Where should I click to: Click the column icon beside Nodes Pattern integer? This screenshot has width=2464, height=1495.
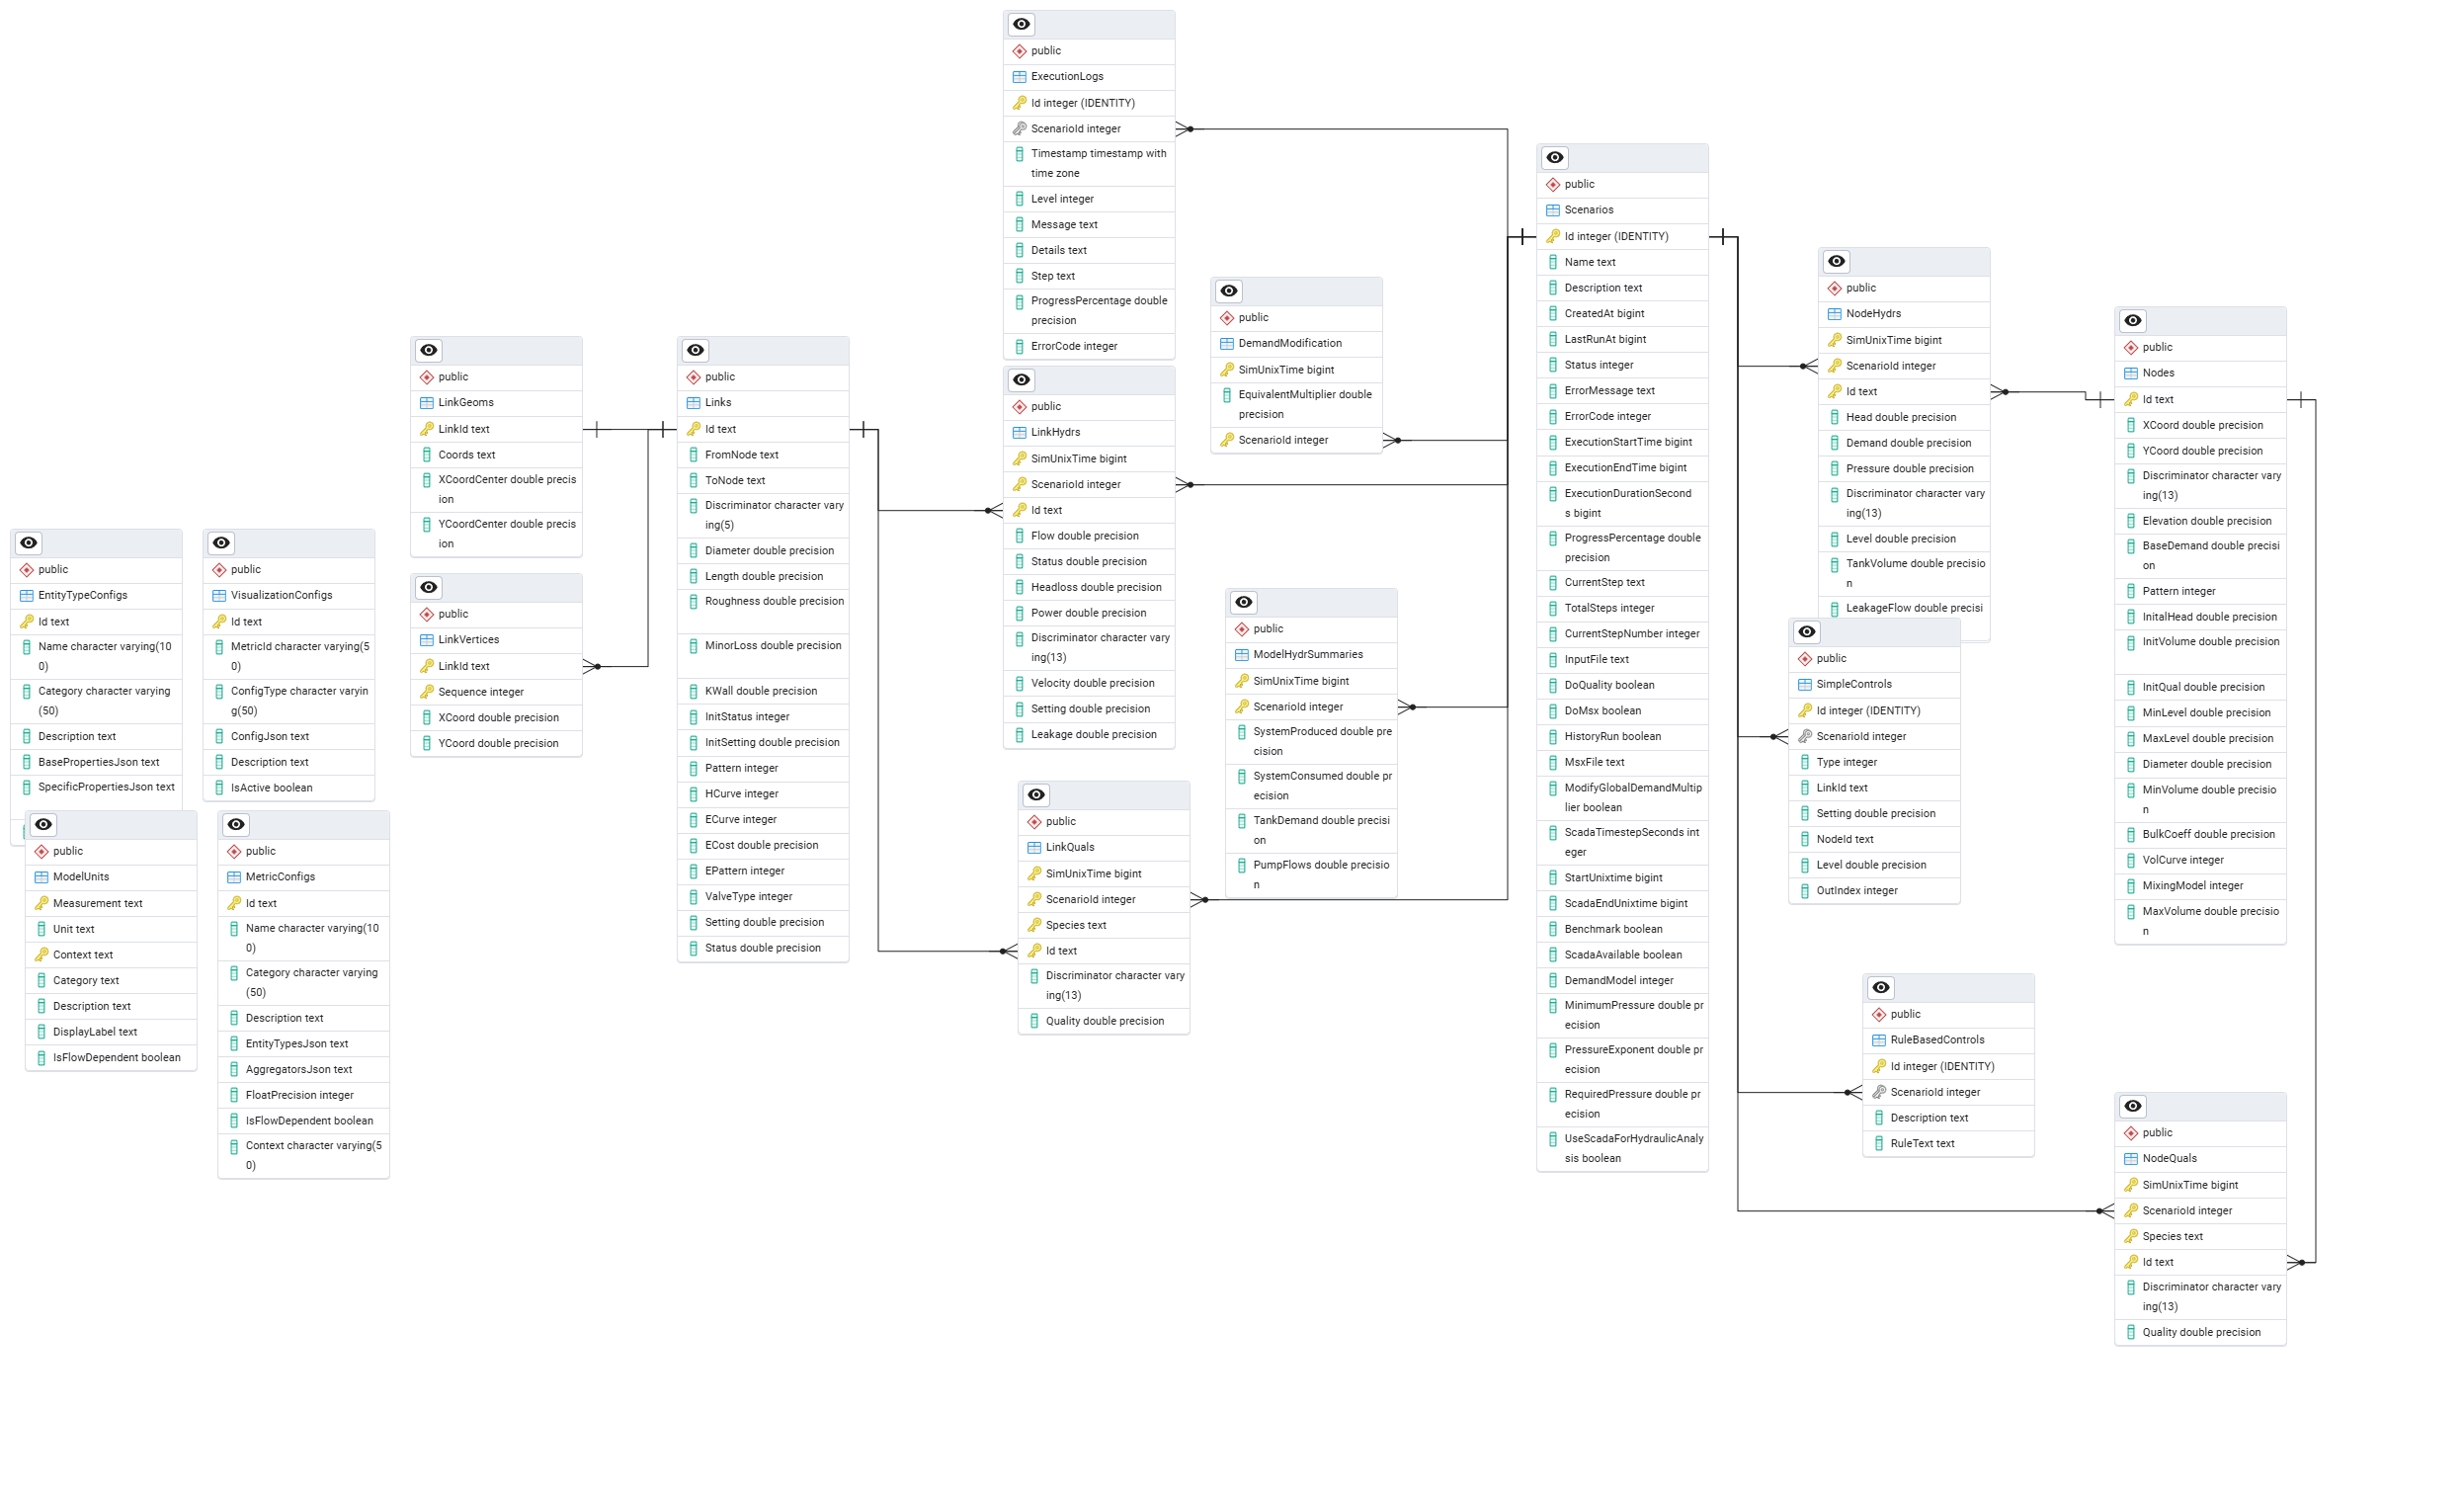click(x=2131, y=592)
